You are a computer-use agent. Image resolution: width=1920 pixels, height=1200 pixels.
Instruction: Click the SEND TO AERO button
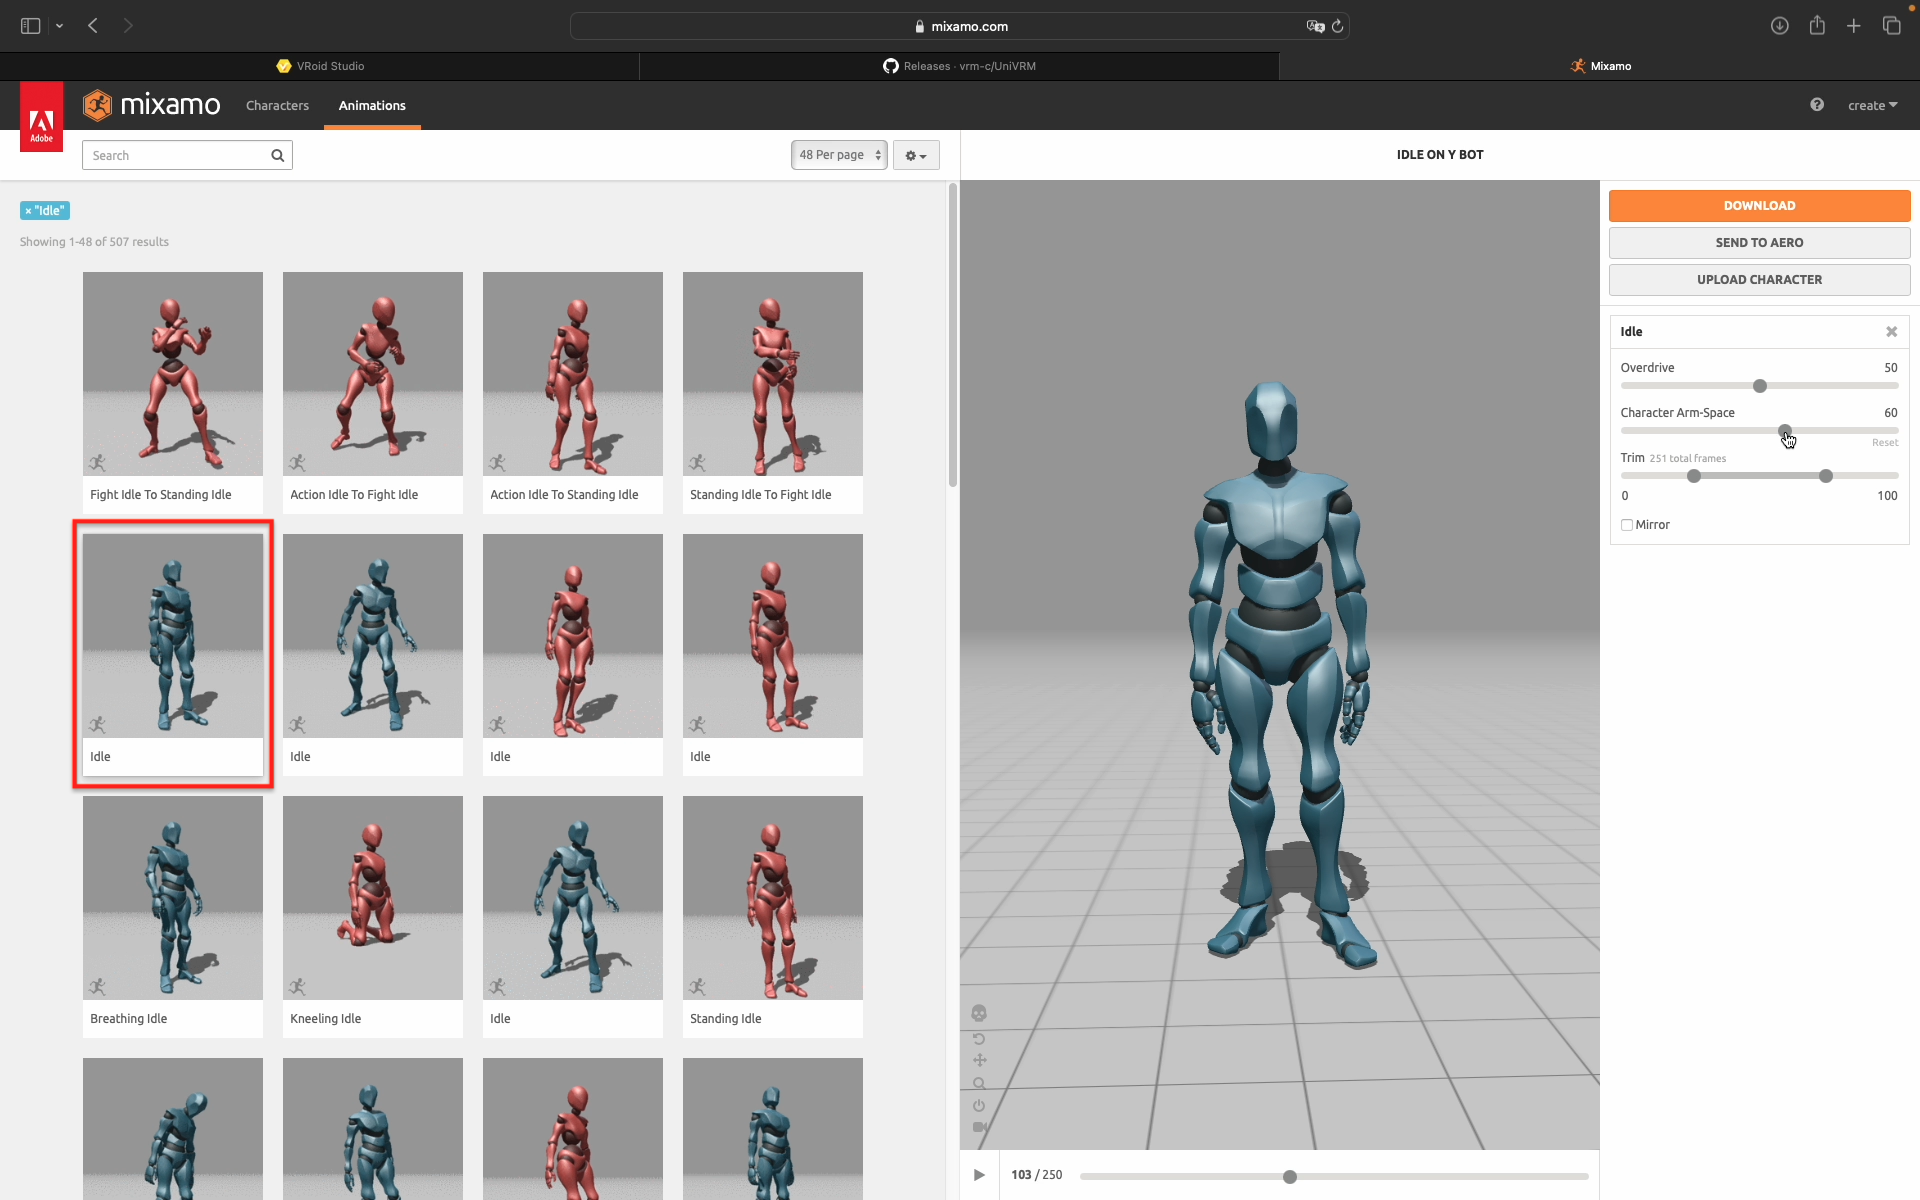pos(1759,243)
